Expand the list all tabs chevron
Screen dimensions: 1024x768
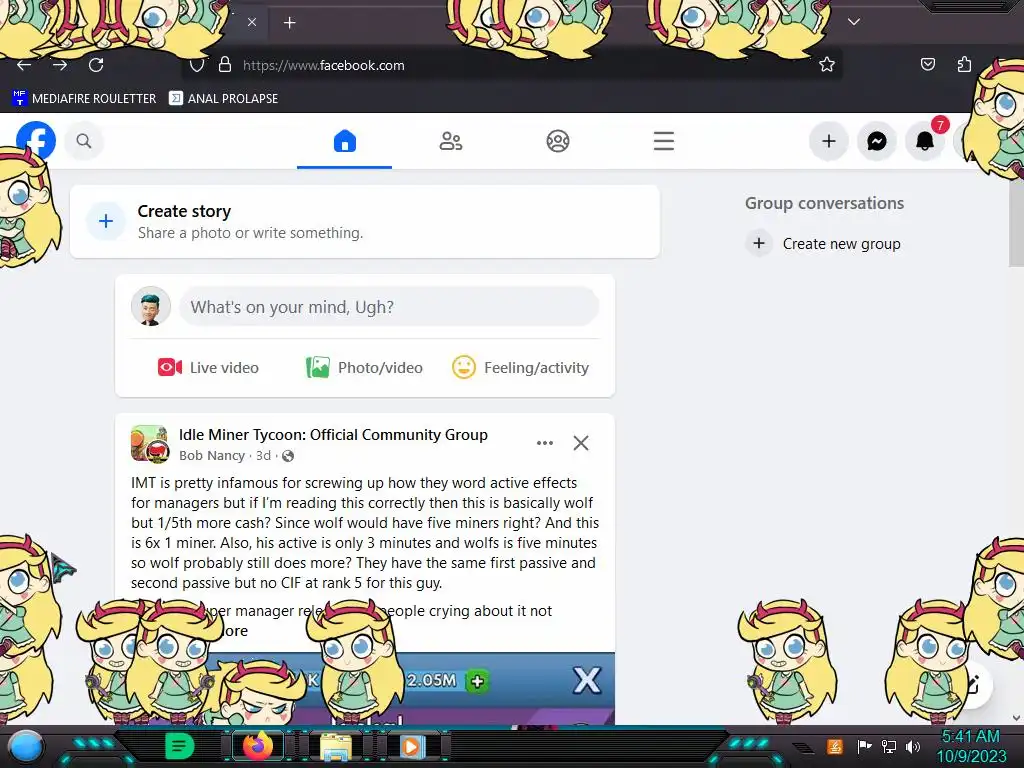(854, 22)
